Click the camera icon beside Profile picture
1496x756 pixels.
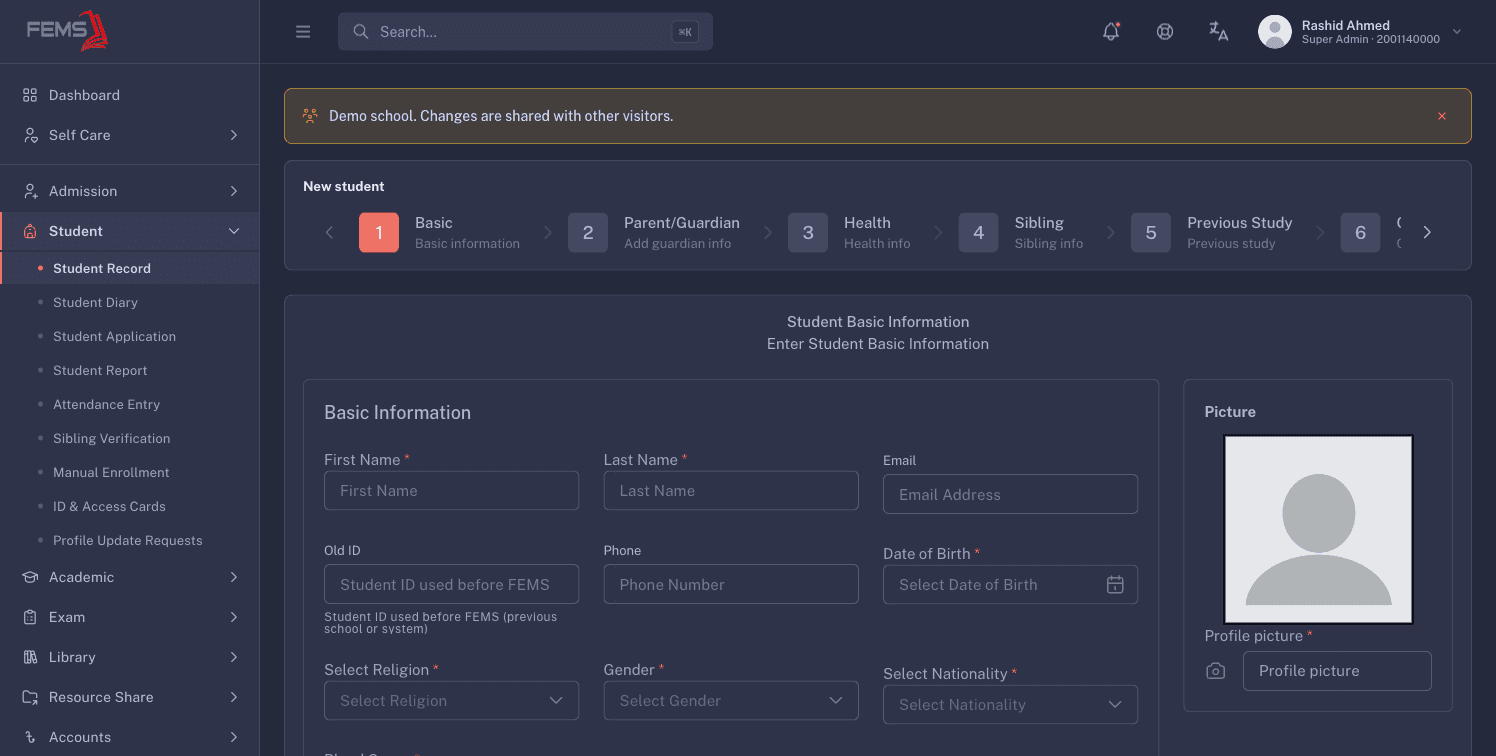pyautogui.click(x=1216, y=671)
